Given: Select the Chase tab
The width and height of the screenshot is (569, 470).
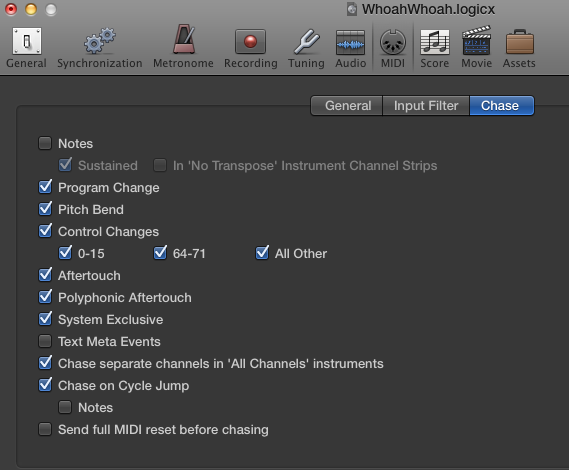Looking at the screenshot, I should [502, 106].
